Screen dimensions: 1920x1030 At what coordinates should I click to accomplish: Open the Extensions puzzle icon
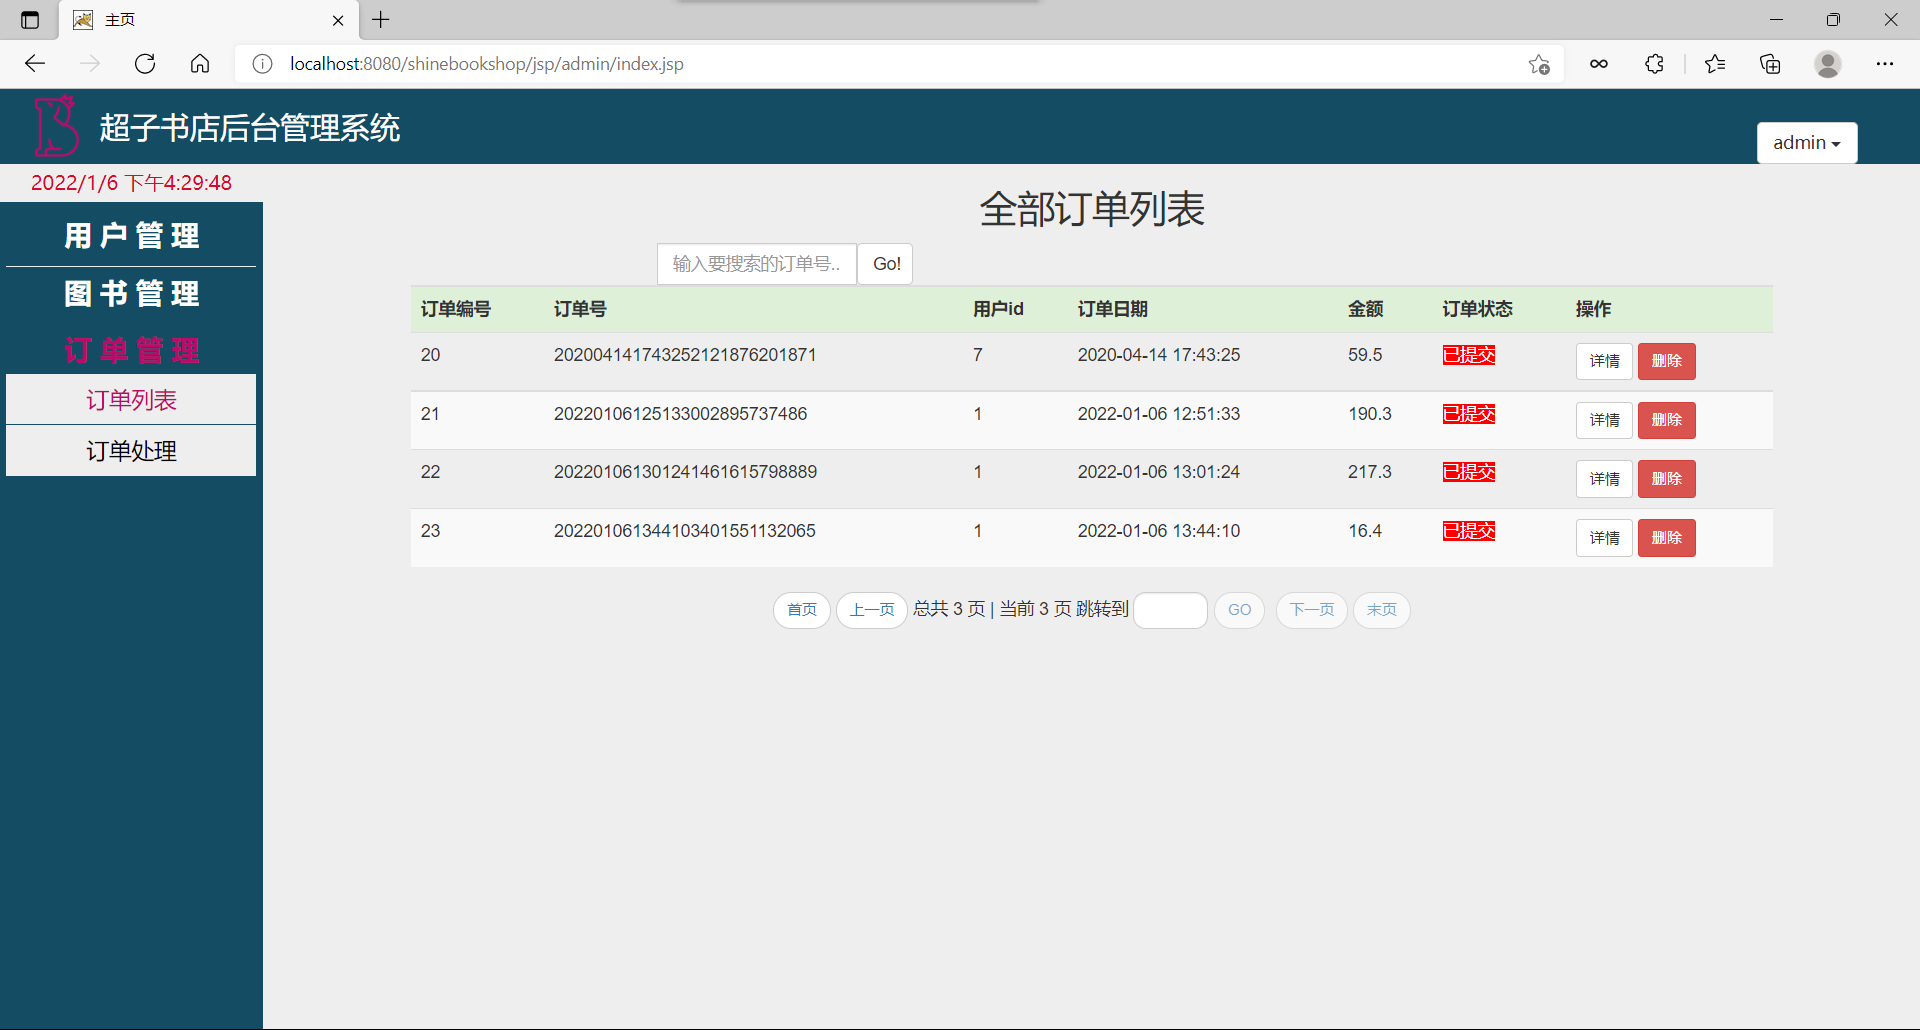pyautogui.click(x=1654, y=64)
